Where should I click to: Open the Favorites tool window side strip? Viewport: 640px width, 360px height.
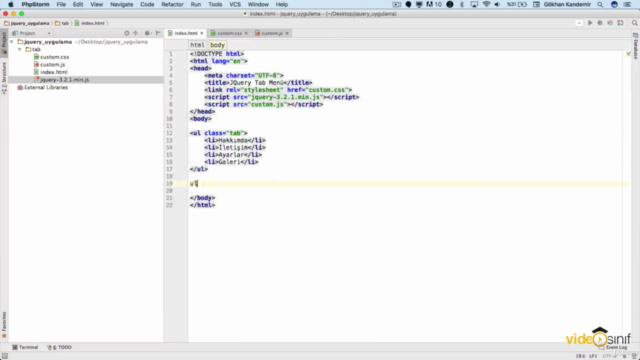(4, 325)
